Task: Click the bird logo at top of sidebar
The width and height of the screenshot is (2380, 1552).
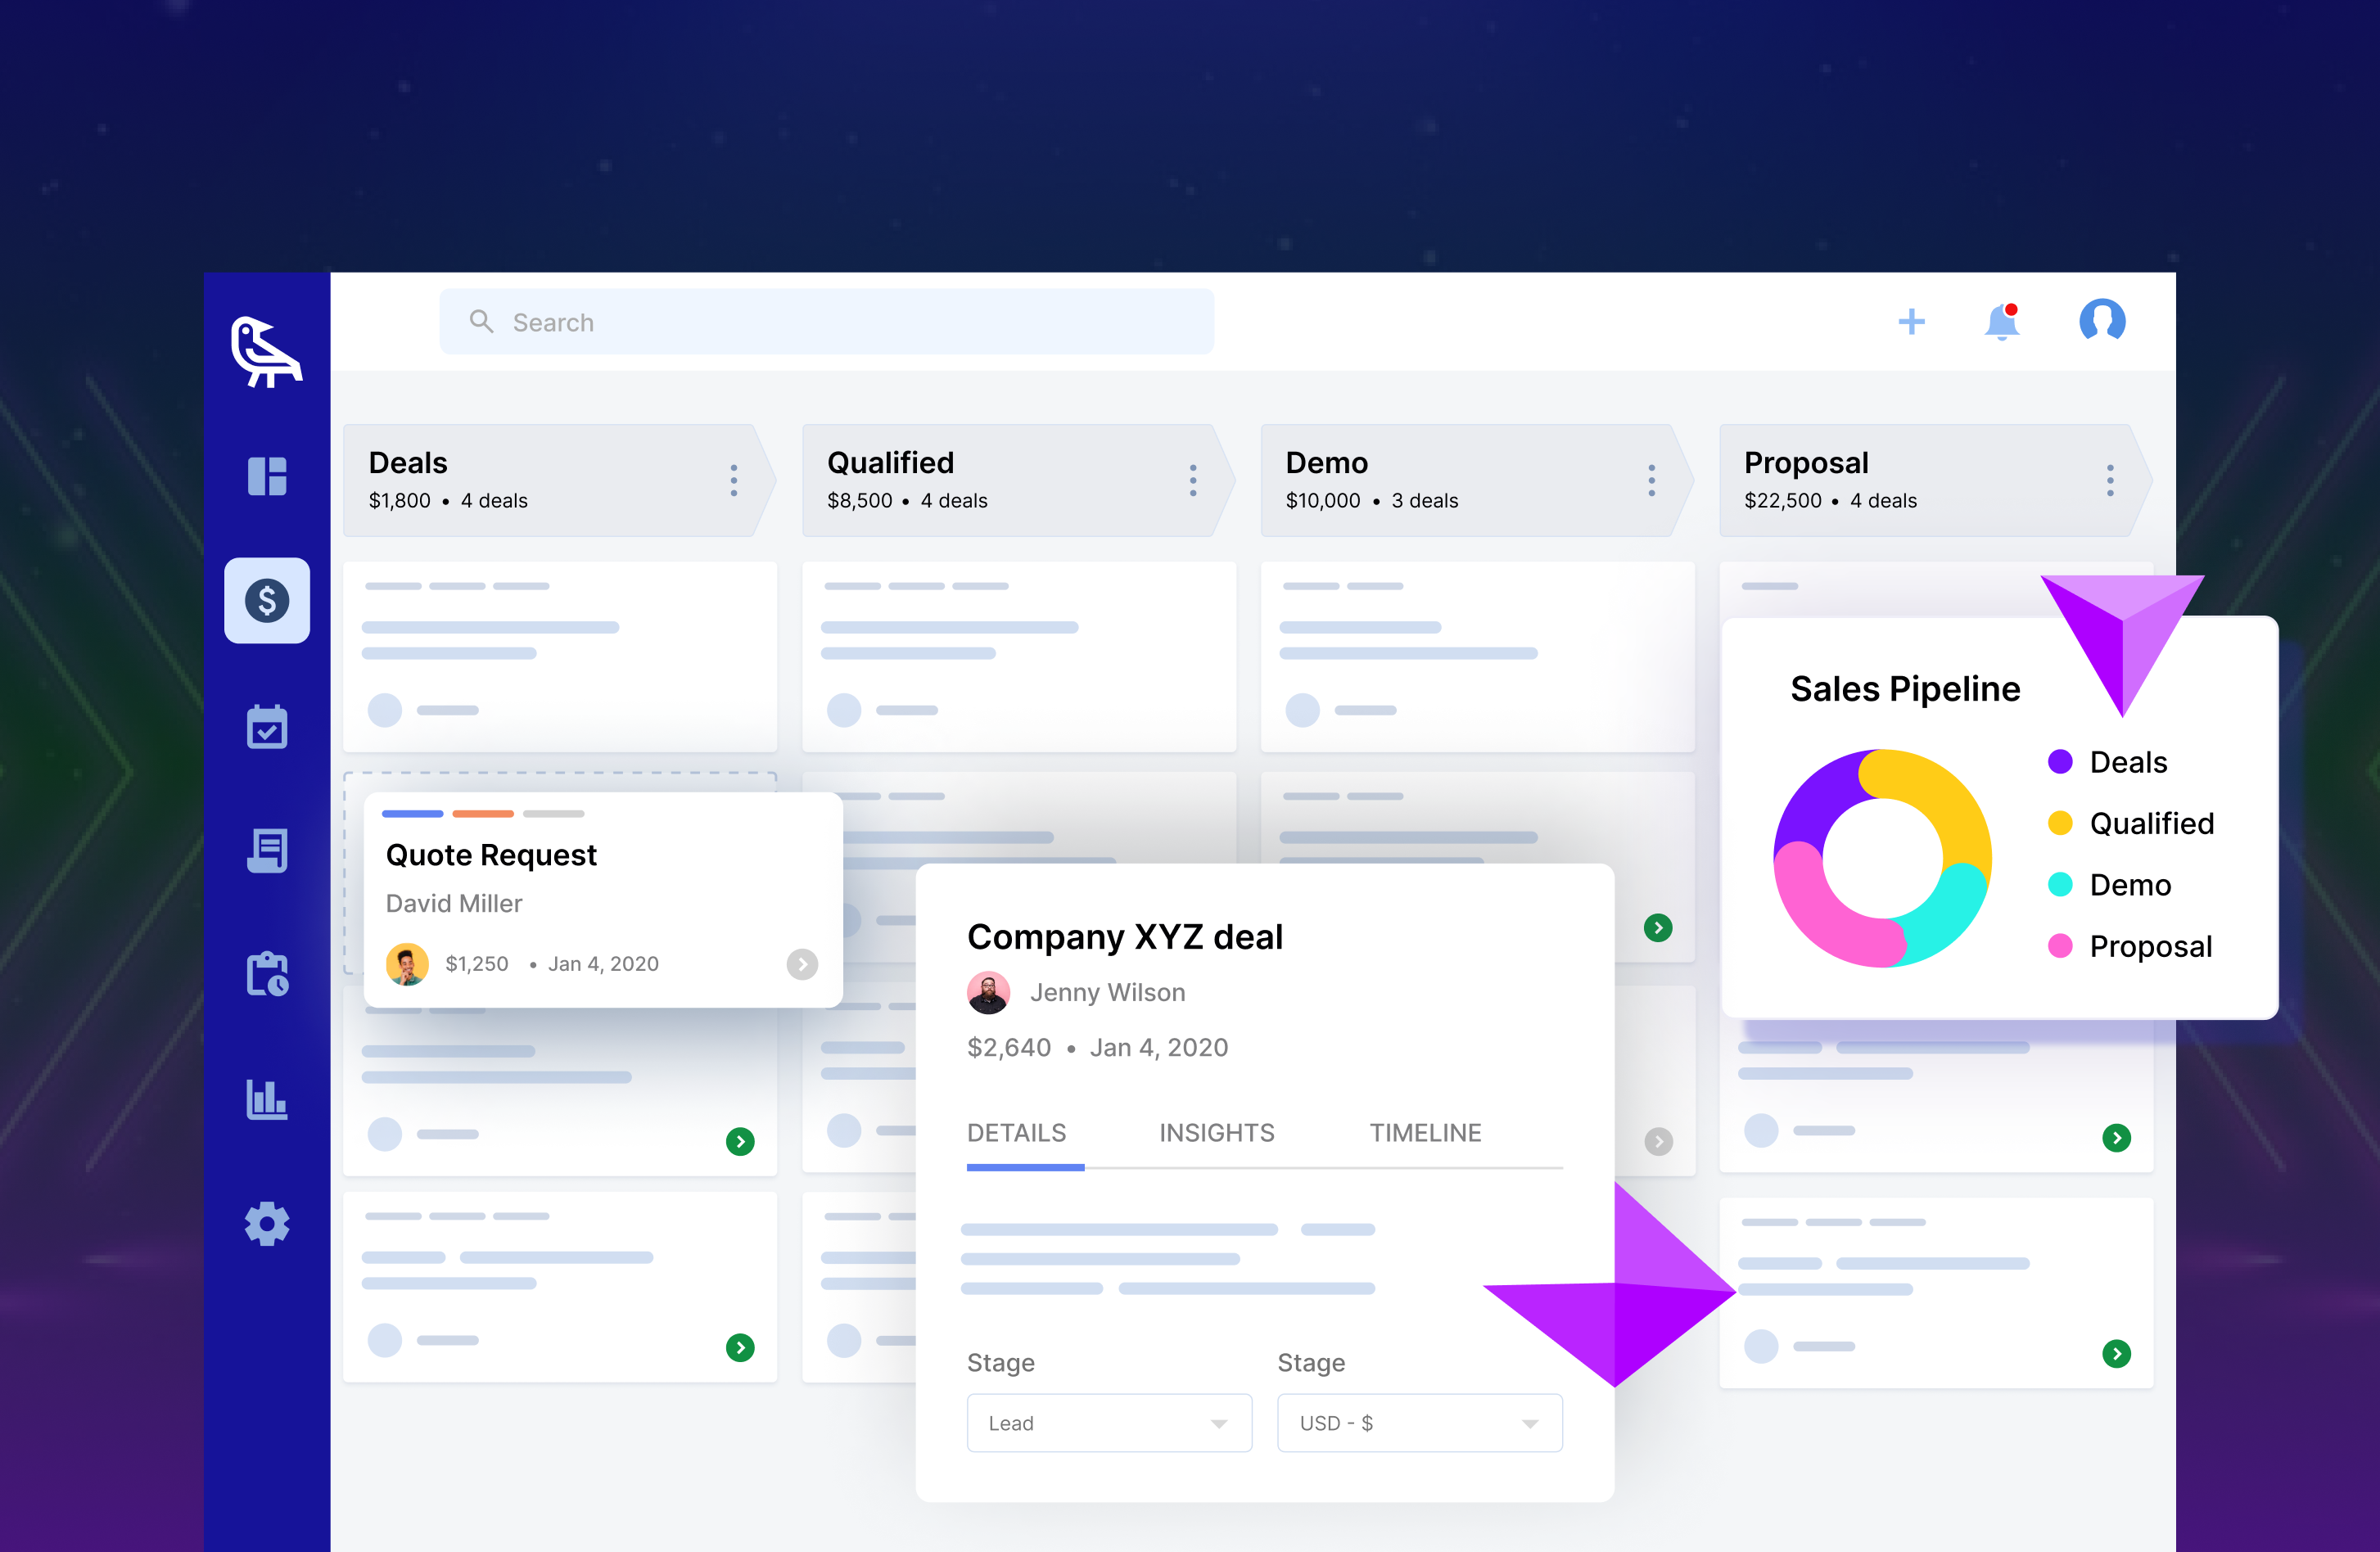Action: point(266,352)
